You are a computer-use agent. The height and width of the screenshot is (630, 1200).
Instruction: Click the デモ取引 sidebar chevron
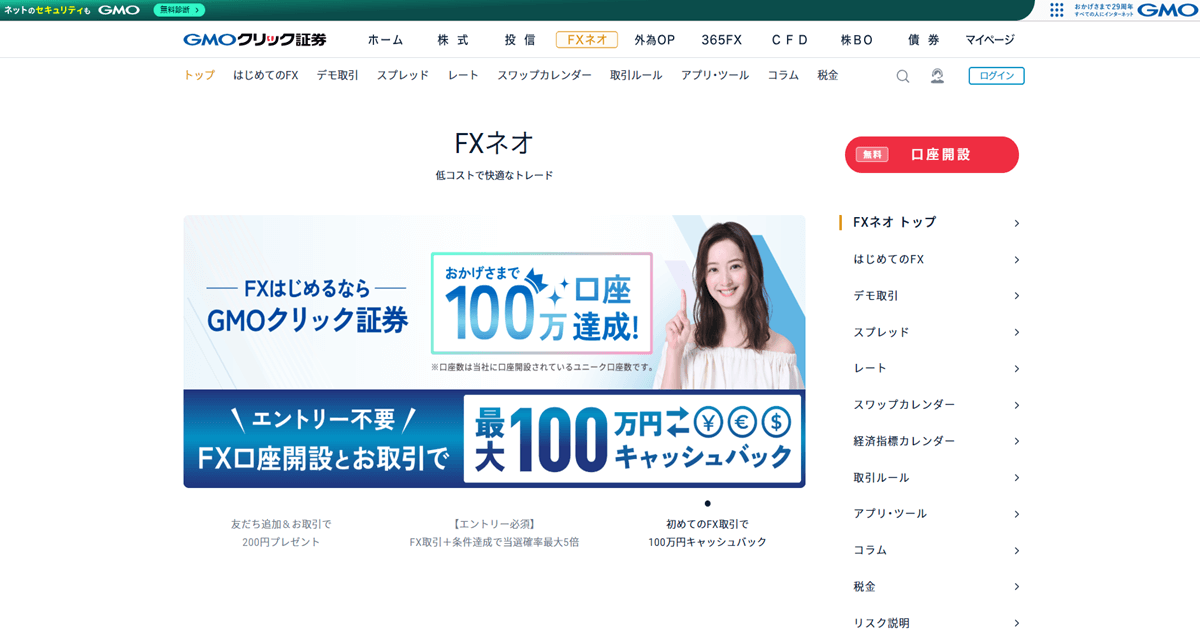point(1016,296)
